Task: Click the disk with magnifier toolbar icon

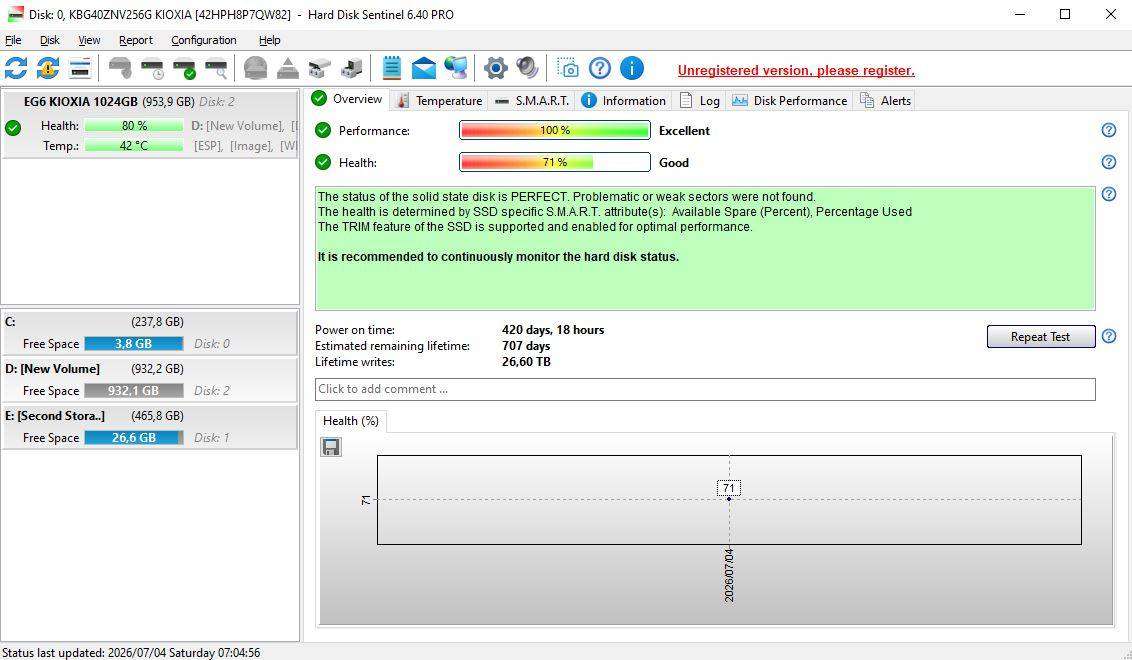Action: pyautogui.click(x=217, y=69)
